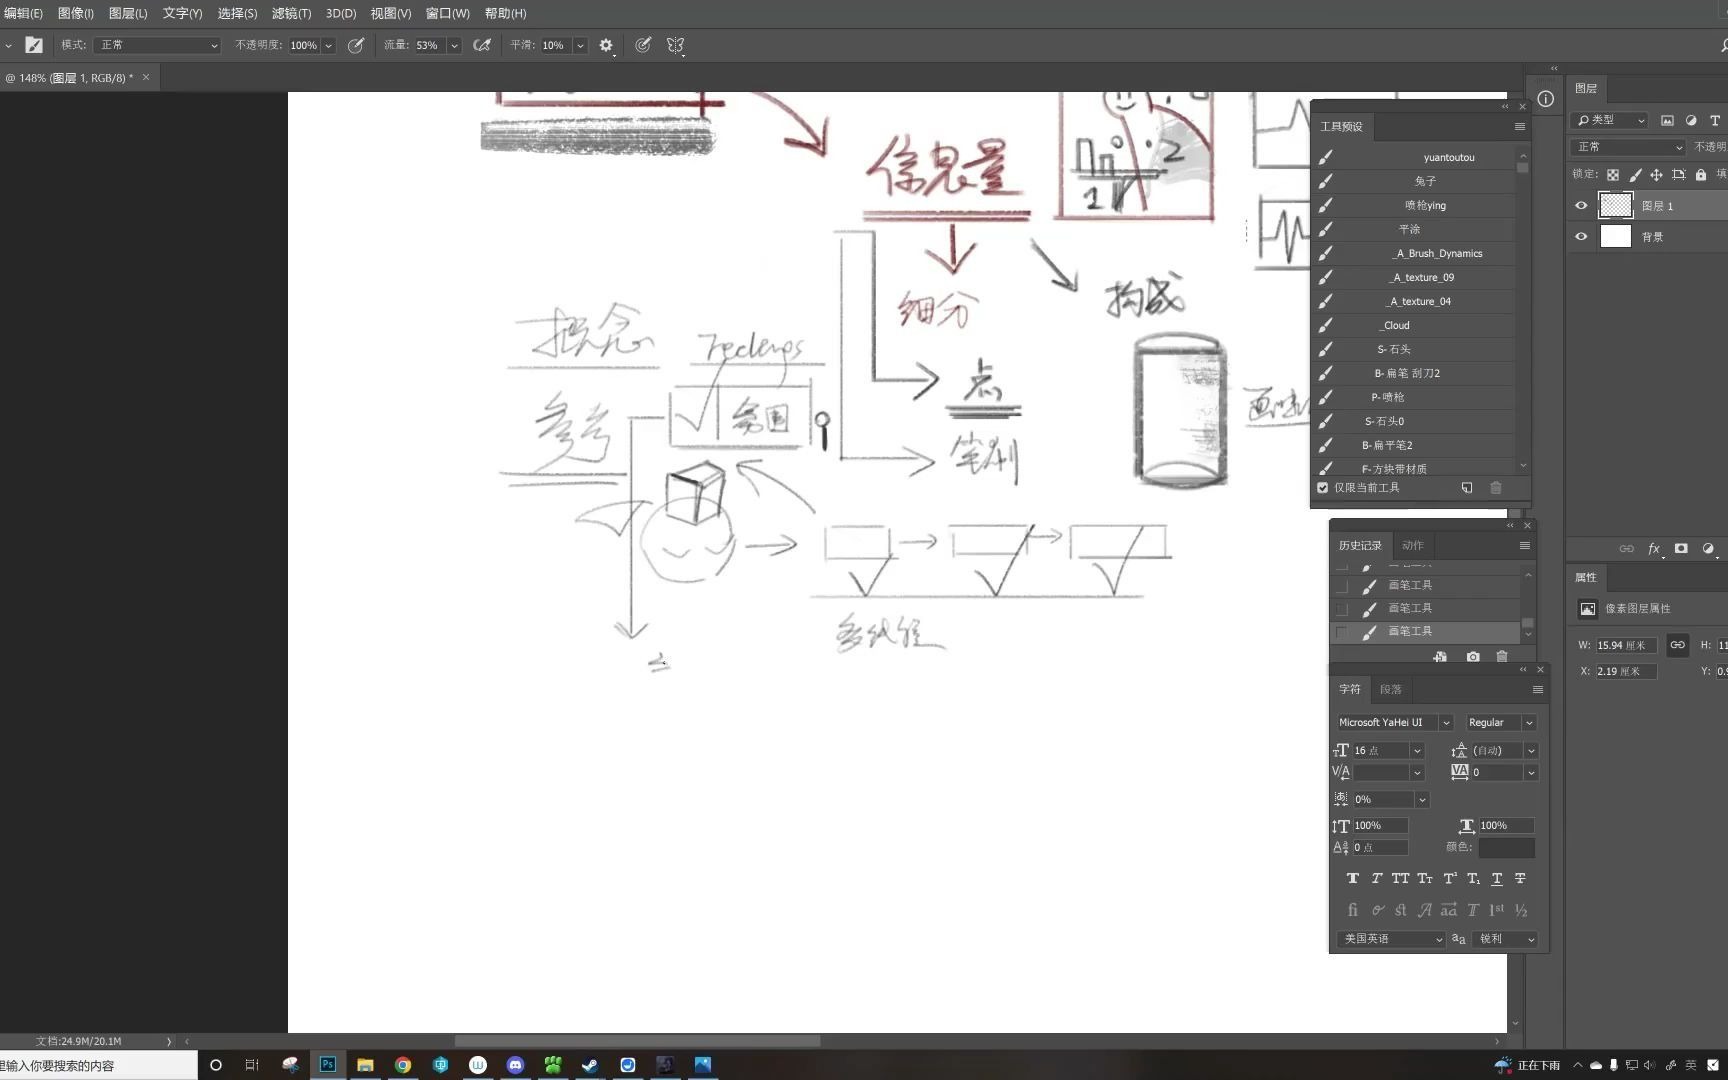The image size is (1728, 1080).
Task: Select _A_texture_09 brush preset
Action: click(1415, 277)
